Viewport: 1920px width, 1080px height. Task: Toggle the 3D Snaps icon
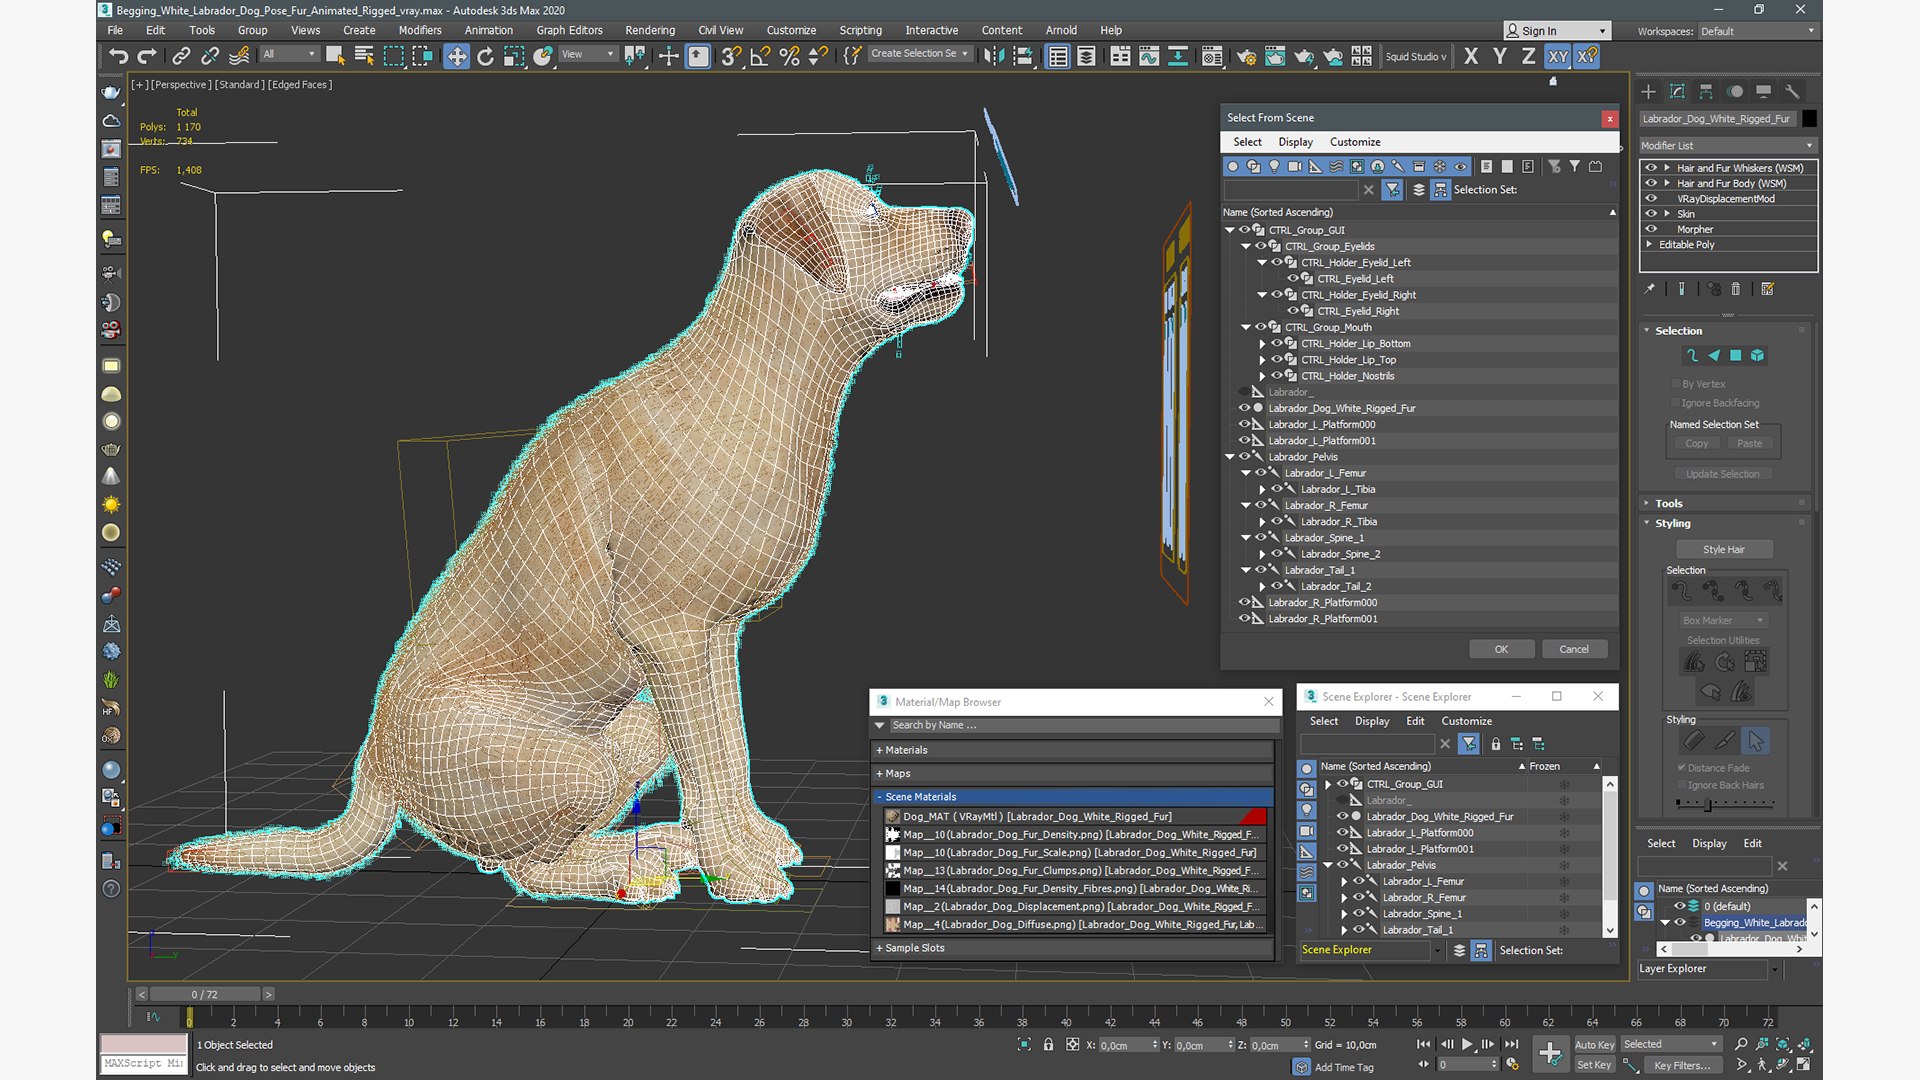pos(731,56)
